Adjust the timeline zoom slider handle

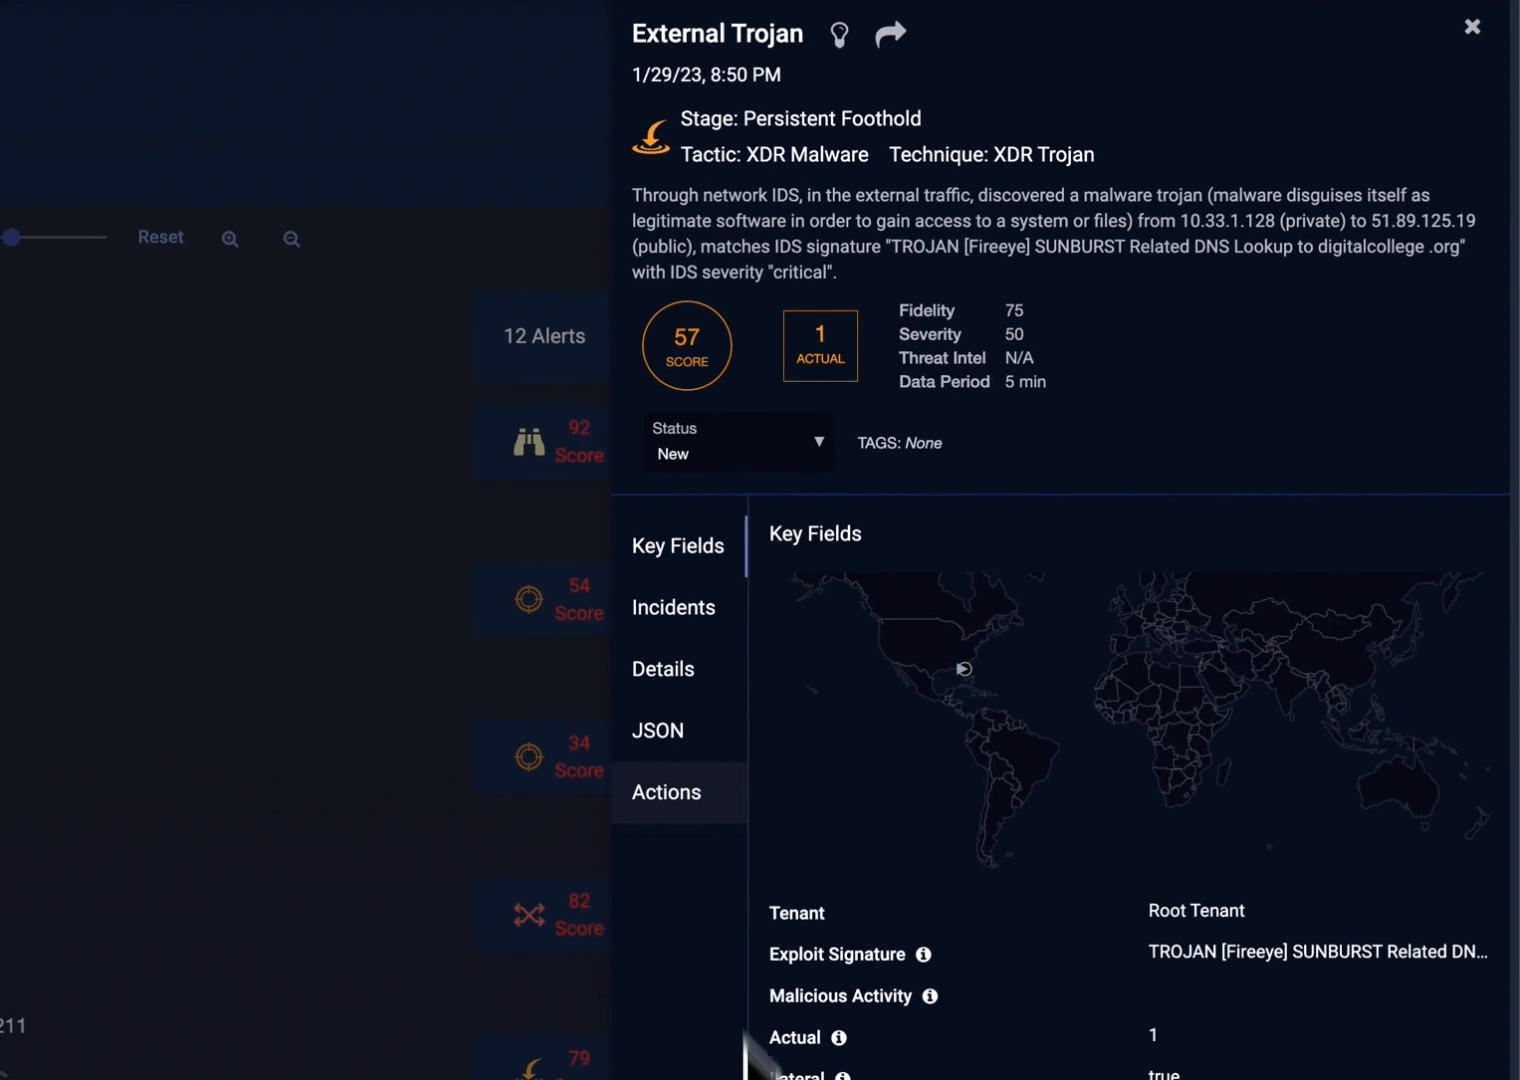11,237
